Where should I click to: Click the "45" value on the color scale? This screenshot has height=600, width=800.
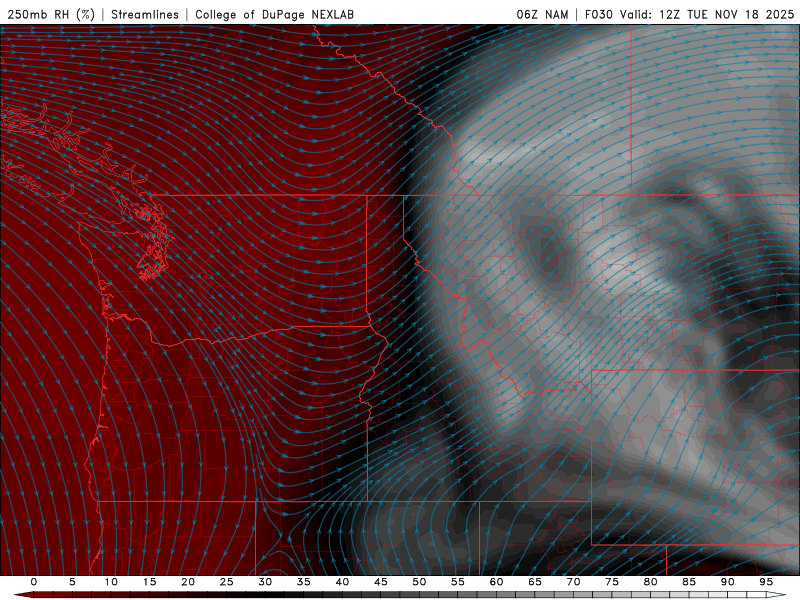381,582
